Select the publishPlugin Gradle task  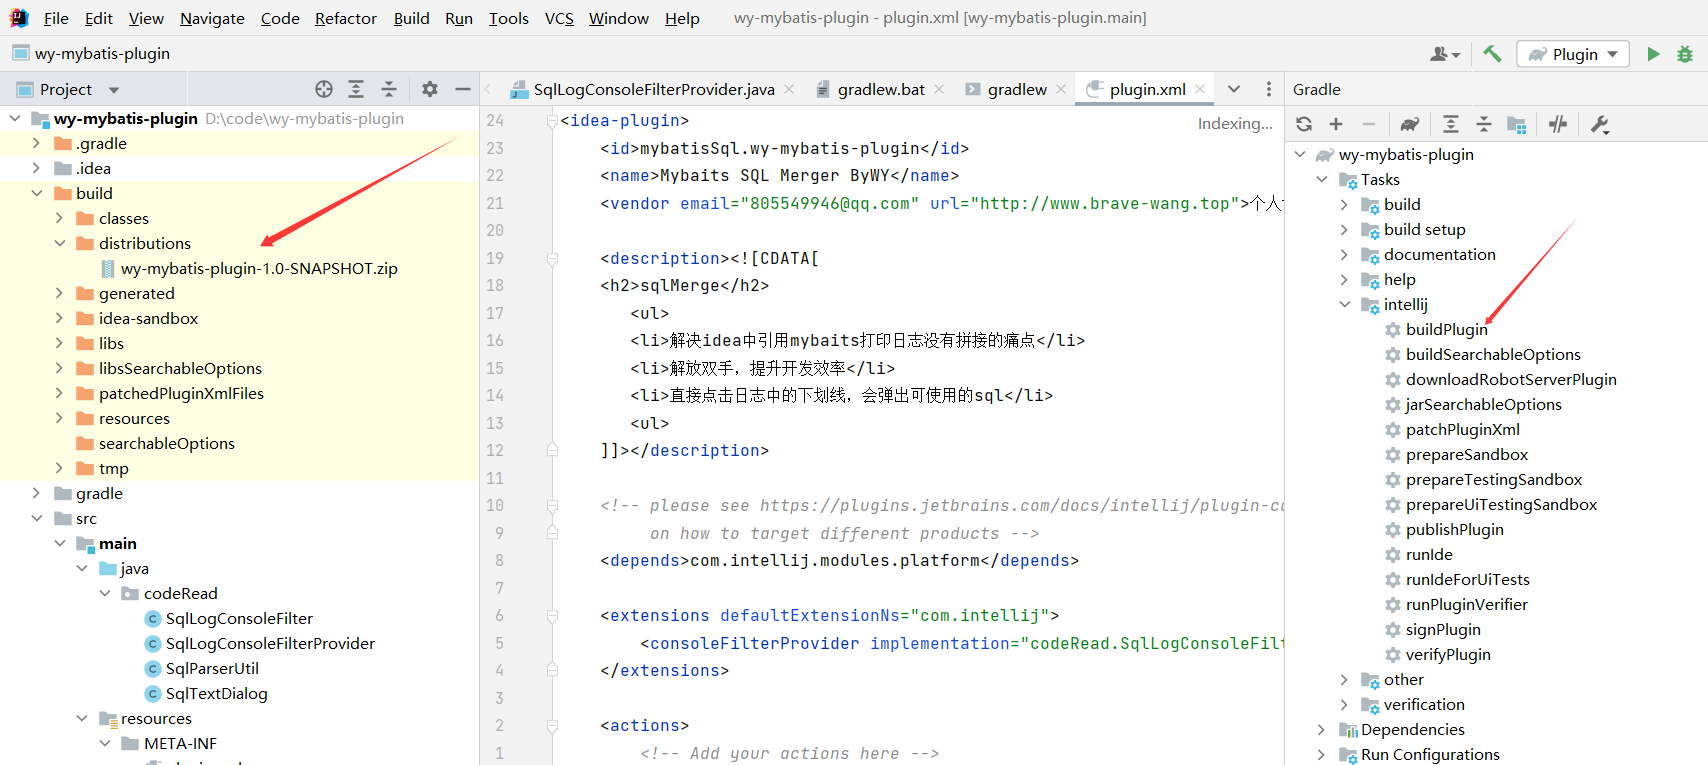pos(1454,529)
